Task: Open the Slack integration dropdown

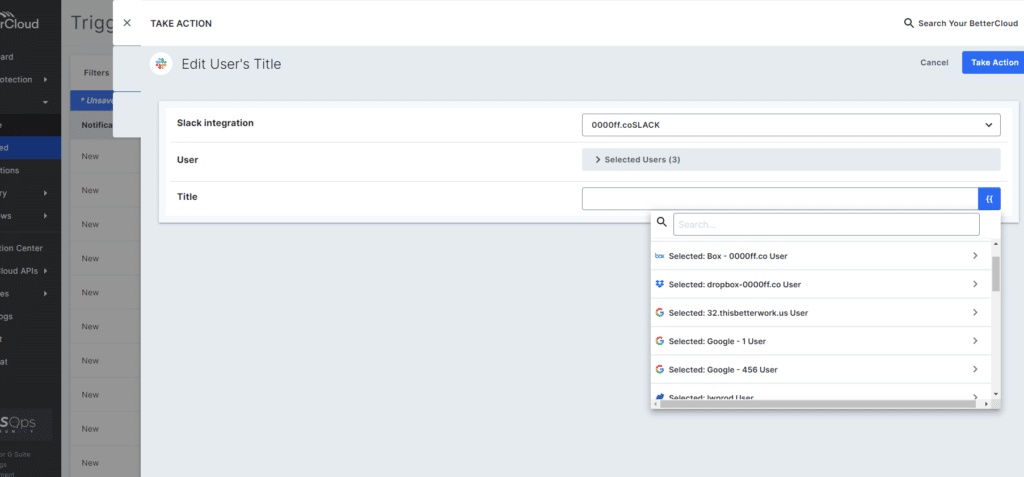Action: point(791,125)
